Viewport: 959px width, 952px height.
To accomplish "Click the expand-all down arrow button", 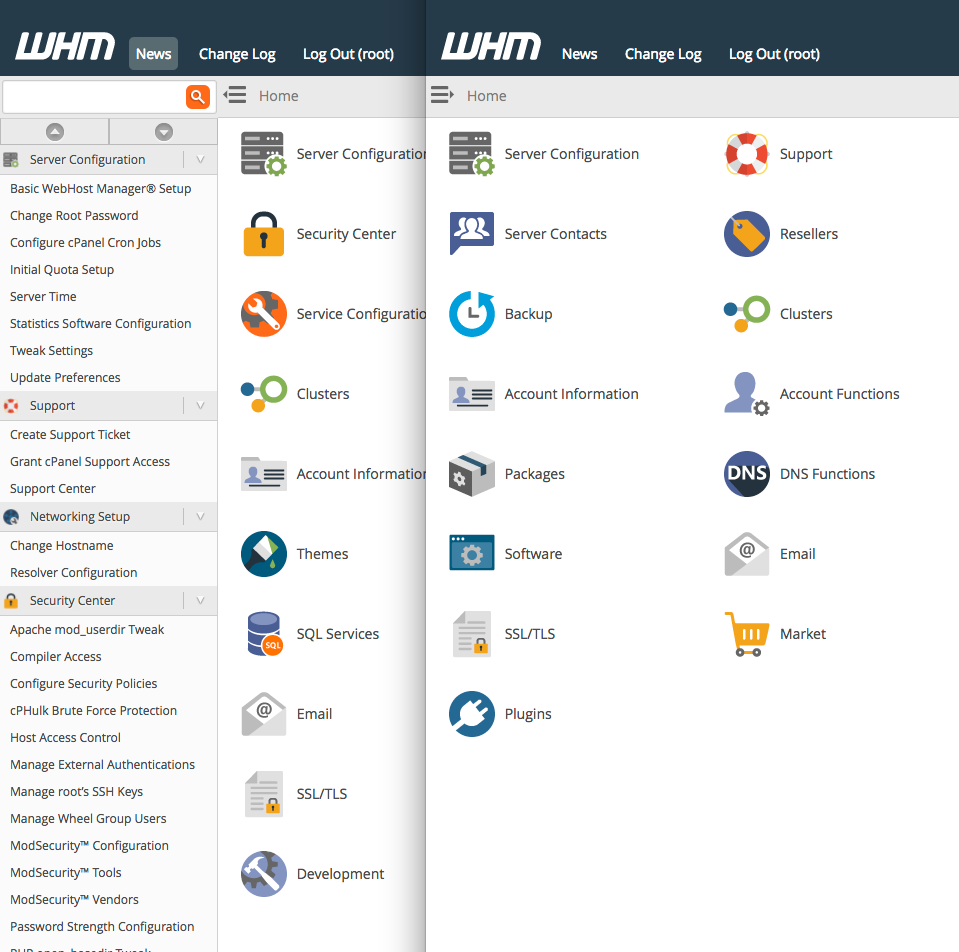I will pos(163,131).
